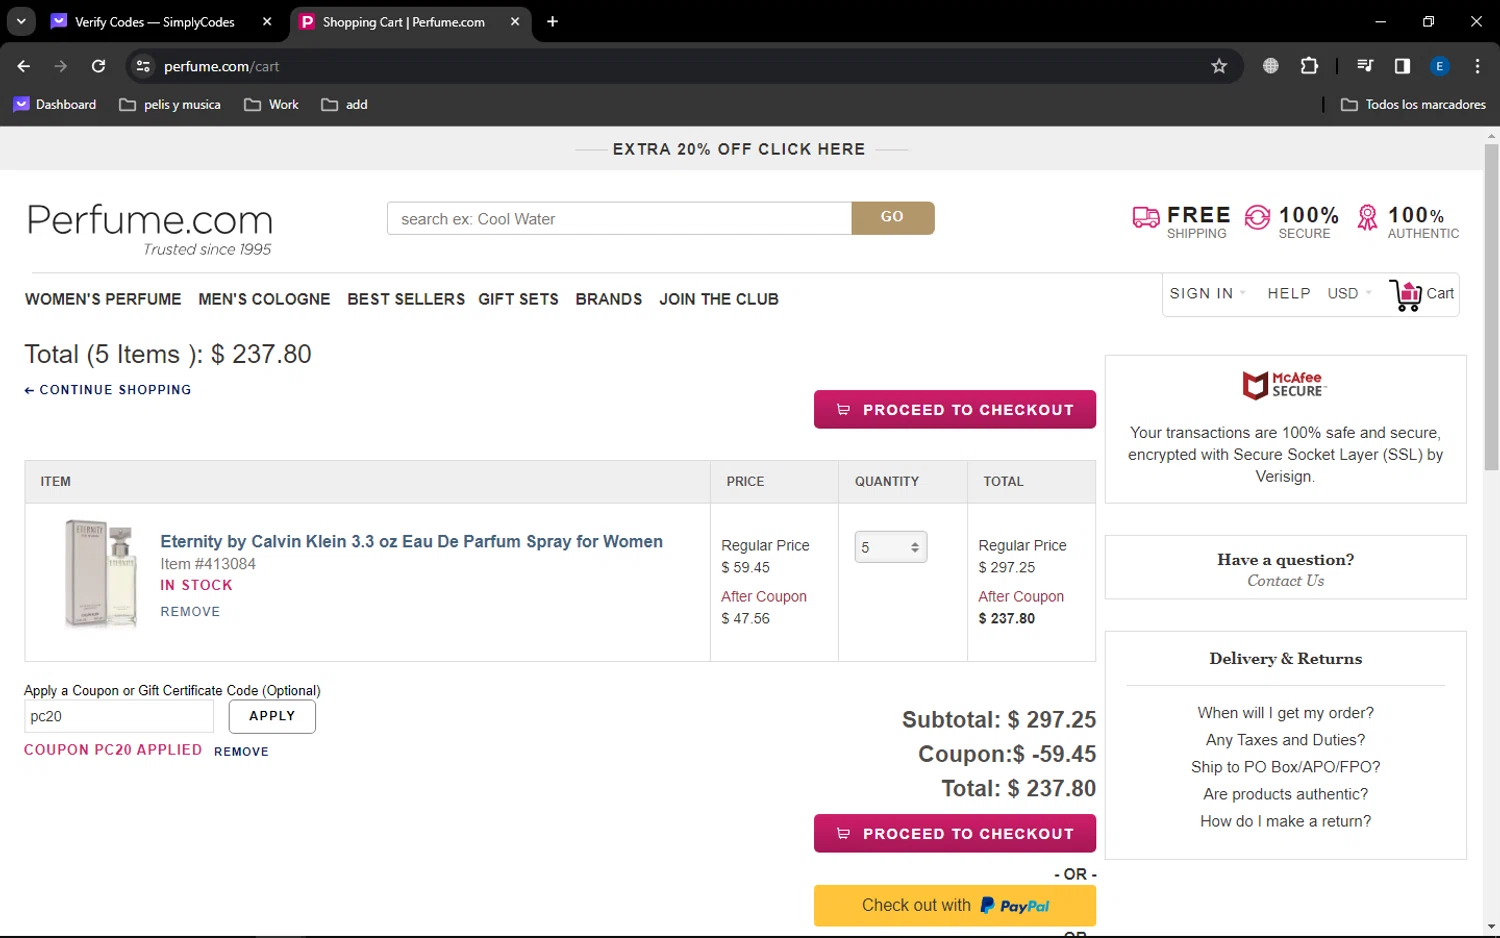Click Continue Shopping link
1500x938 pixels.
108,390
